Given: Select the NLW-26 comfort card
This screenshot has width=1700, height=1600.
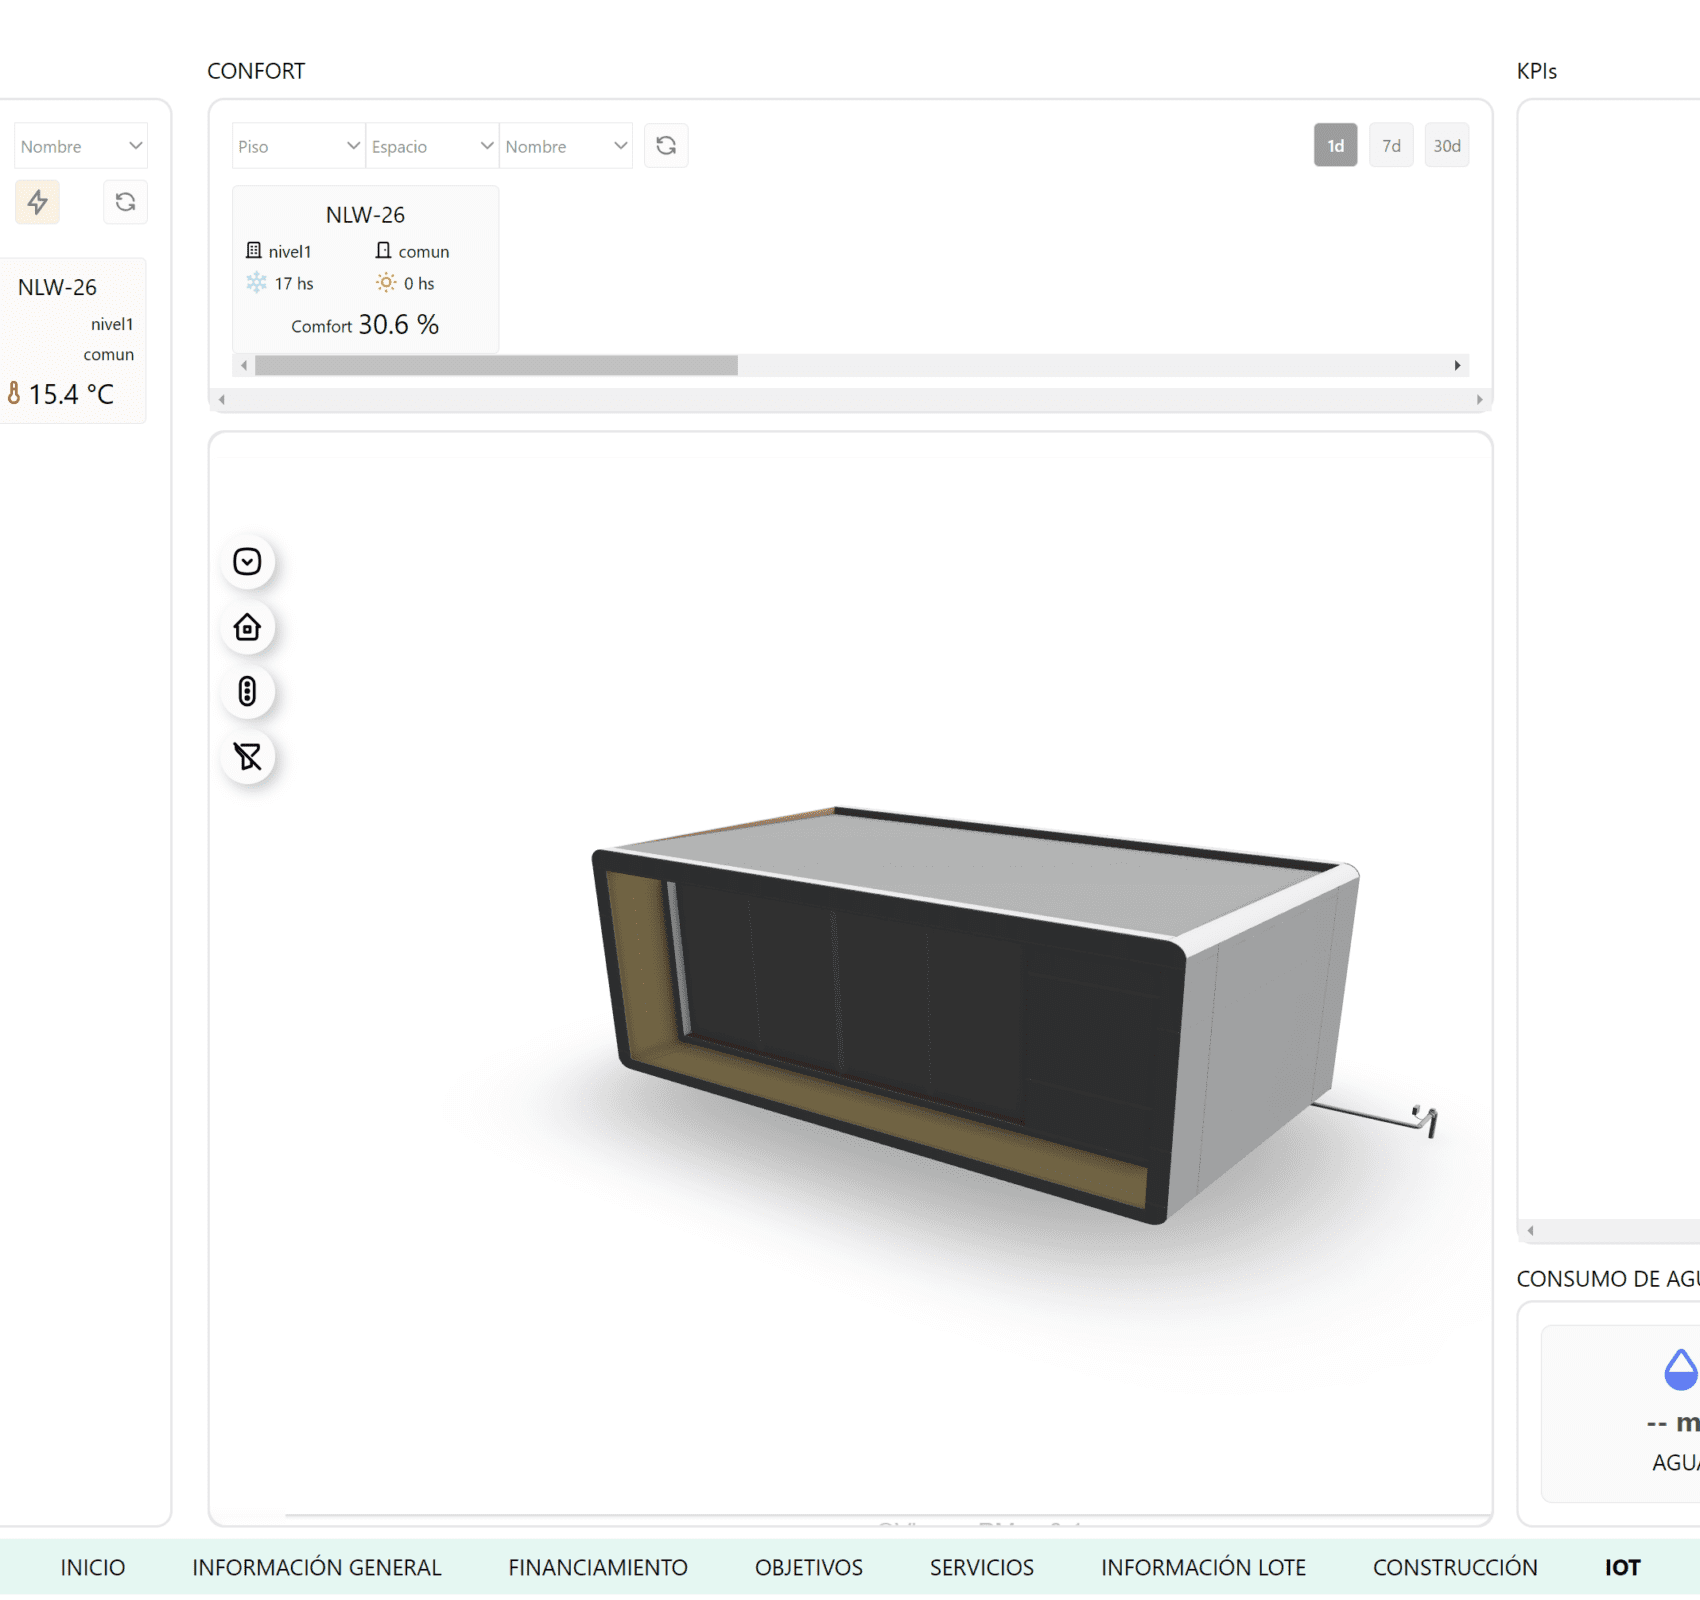Looking at the screenshot, I should point(365,268).
